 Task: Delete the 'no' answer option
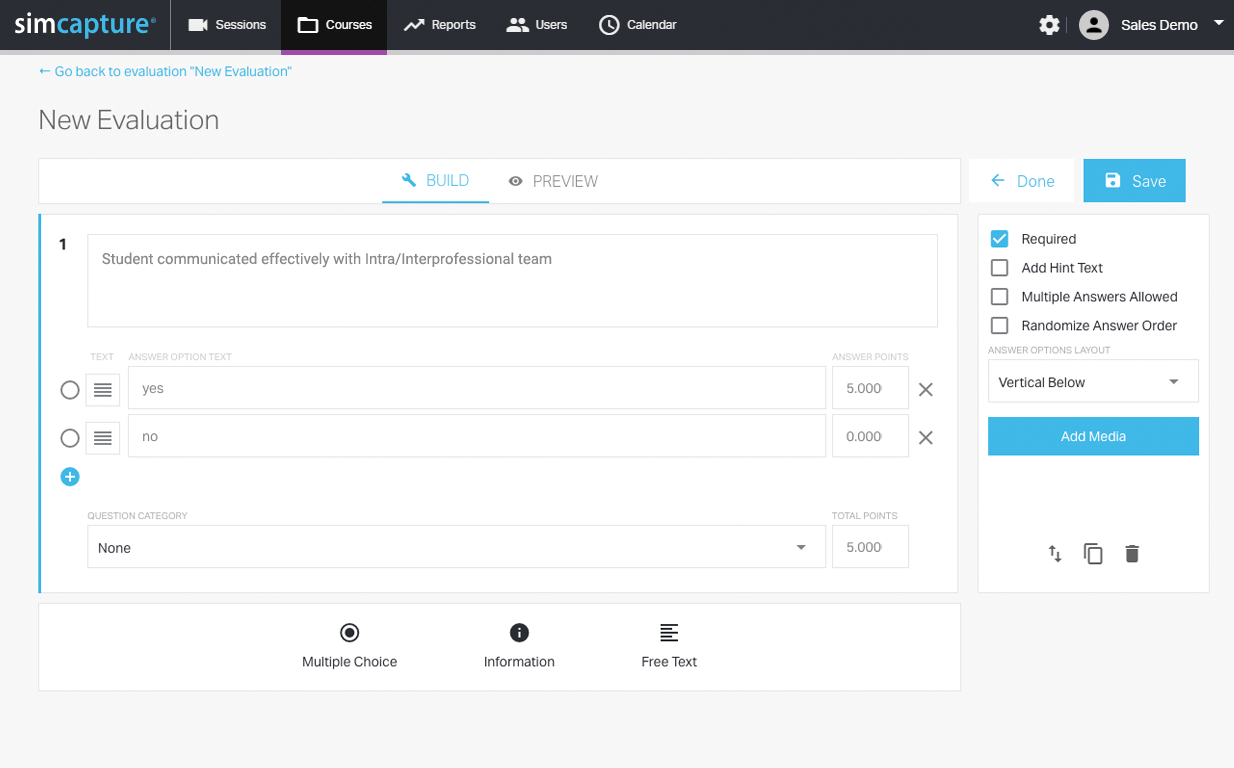(x=926, y=437)
